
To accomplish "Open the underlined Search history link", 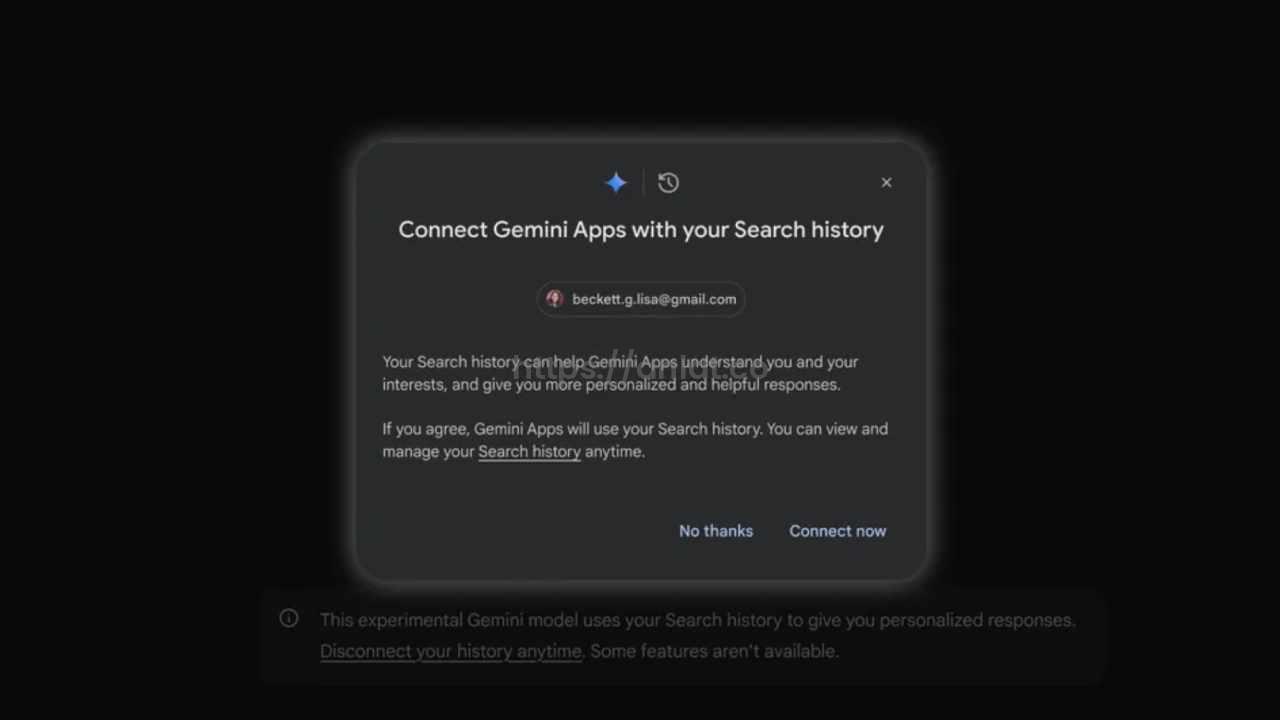I will (529, 451).
